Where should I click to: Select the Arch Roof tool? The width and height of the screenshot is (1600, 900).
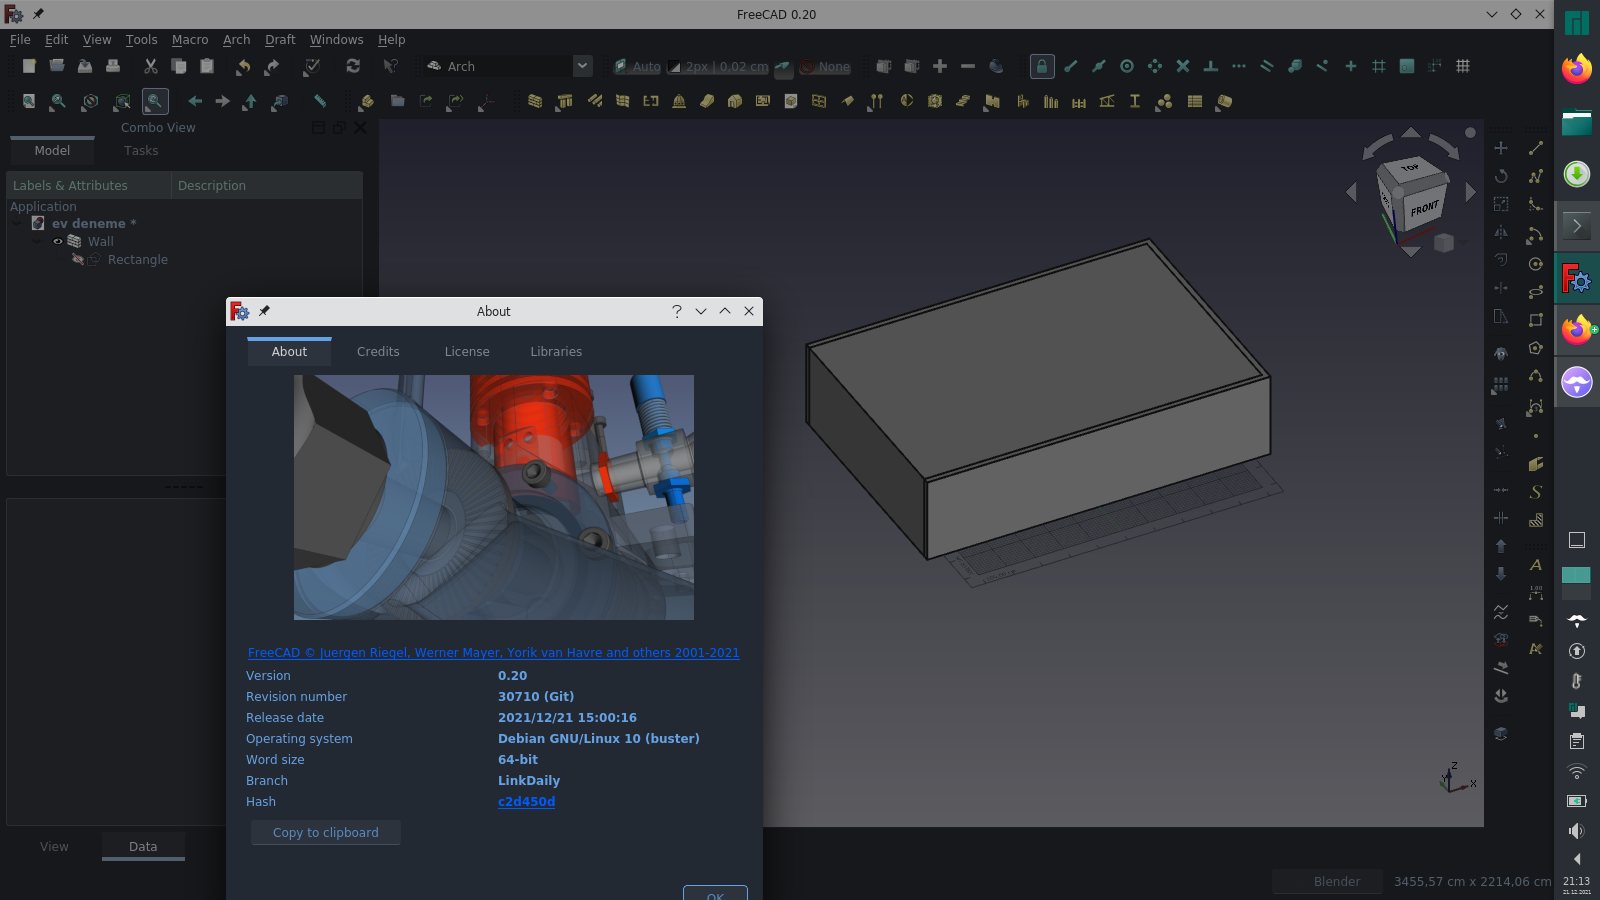707,101
